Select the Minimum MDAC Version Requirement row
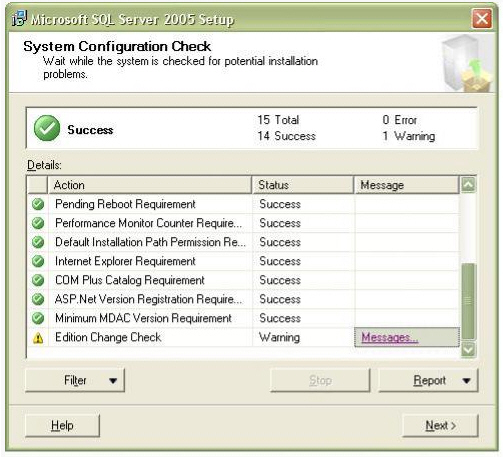 point(243,318)
